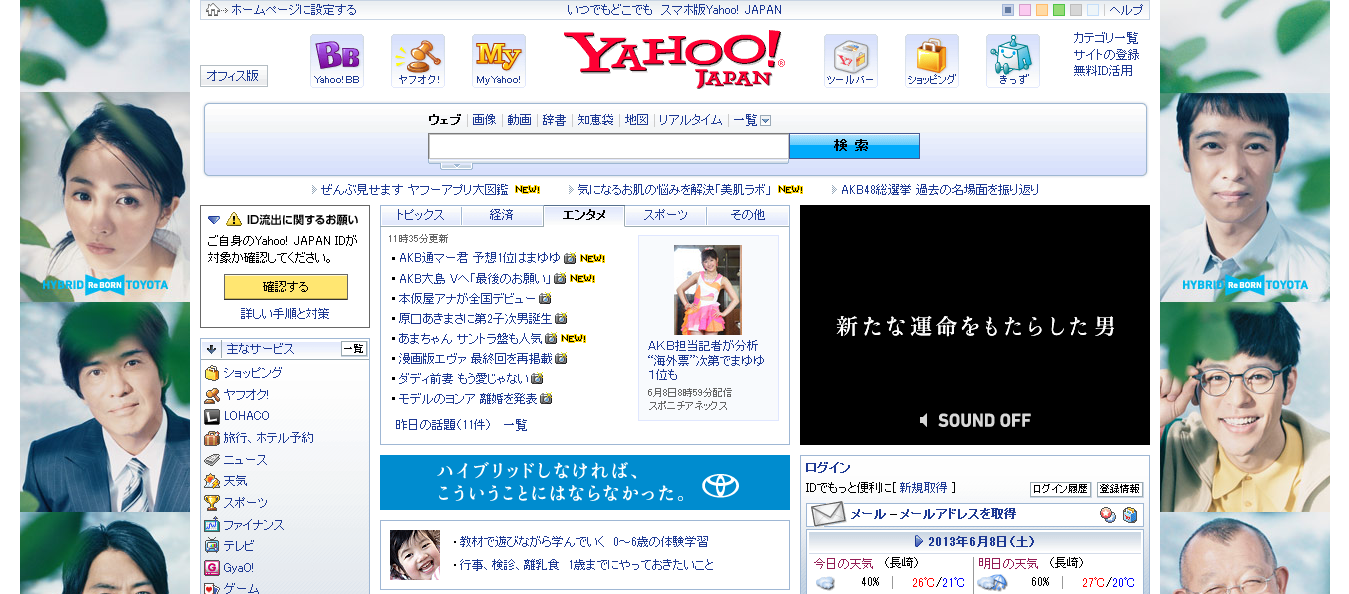Click tomorrow's rain umbrella weather icon
Image resolution: width=1349 pixels, height=594 pixels.
coord(992,583)
